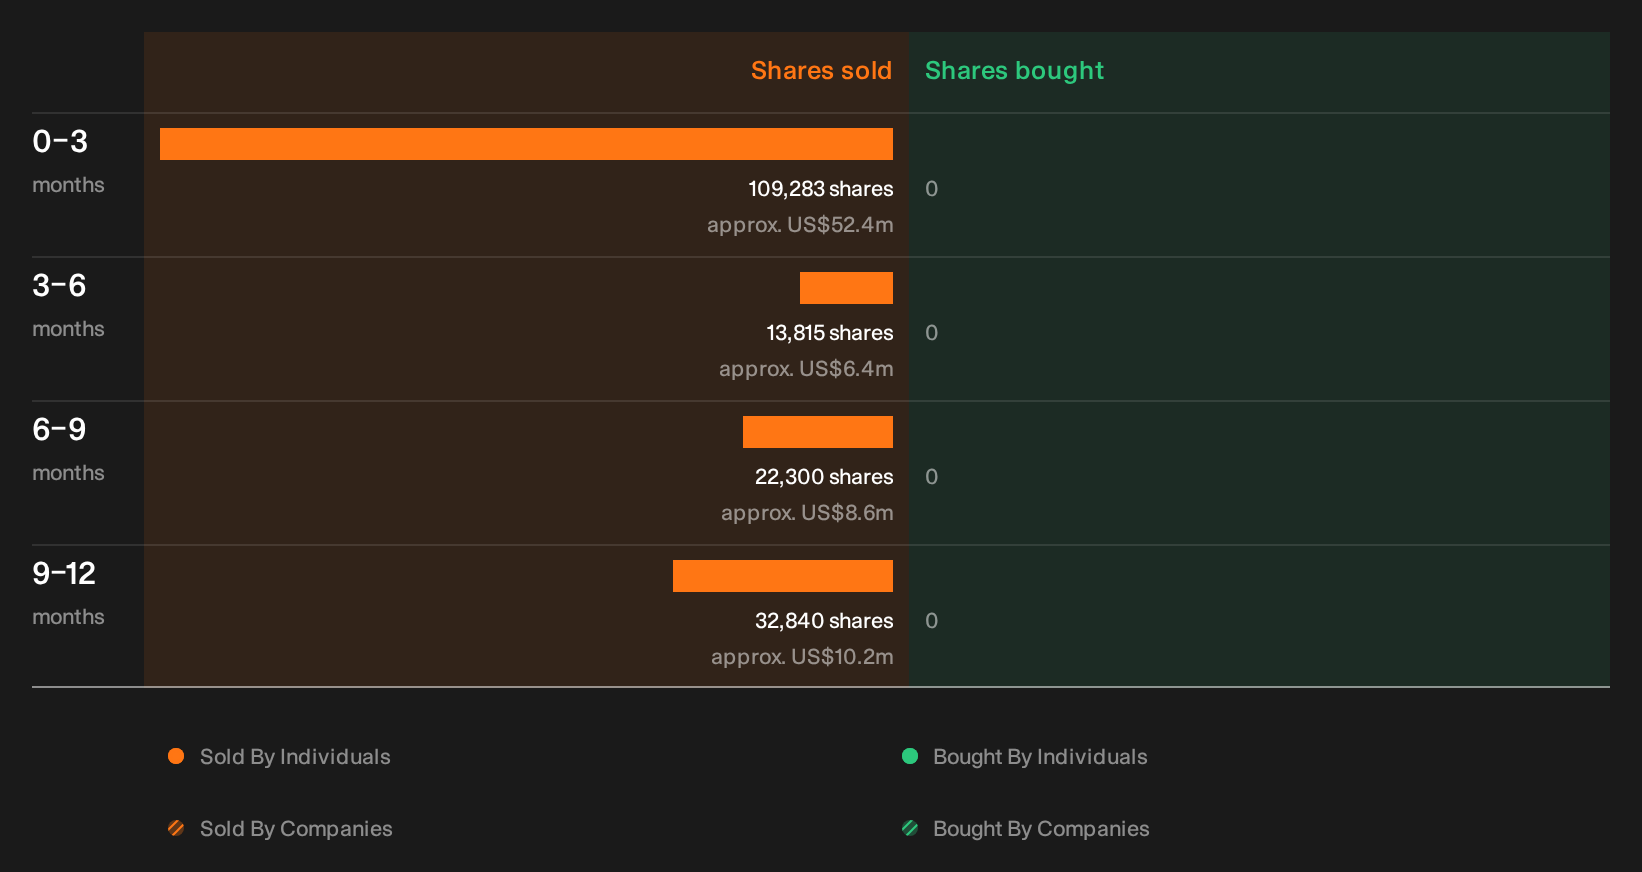This screenshot has width=1642, height=872.
Task: Select the Sold By Individuals legend label
Action: point(295,757)
